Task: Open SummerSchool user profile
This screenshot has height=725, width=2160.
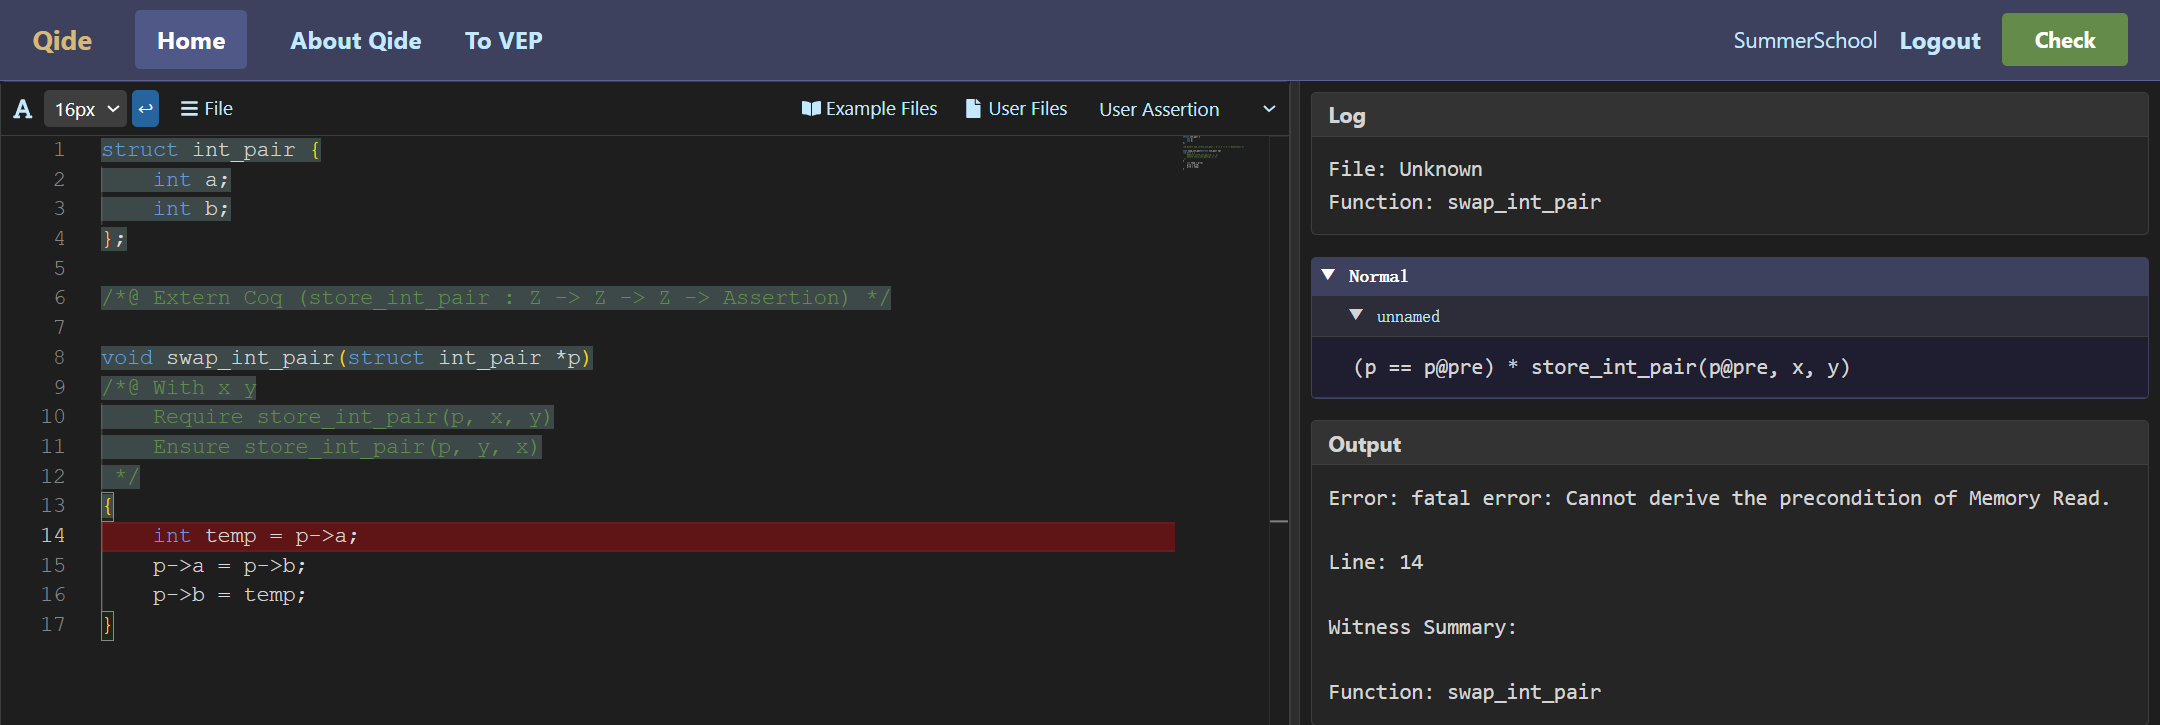Action: pyautogui.click(x=1805, y=40)
